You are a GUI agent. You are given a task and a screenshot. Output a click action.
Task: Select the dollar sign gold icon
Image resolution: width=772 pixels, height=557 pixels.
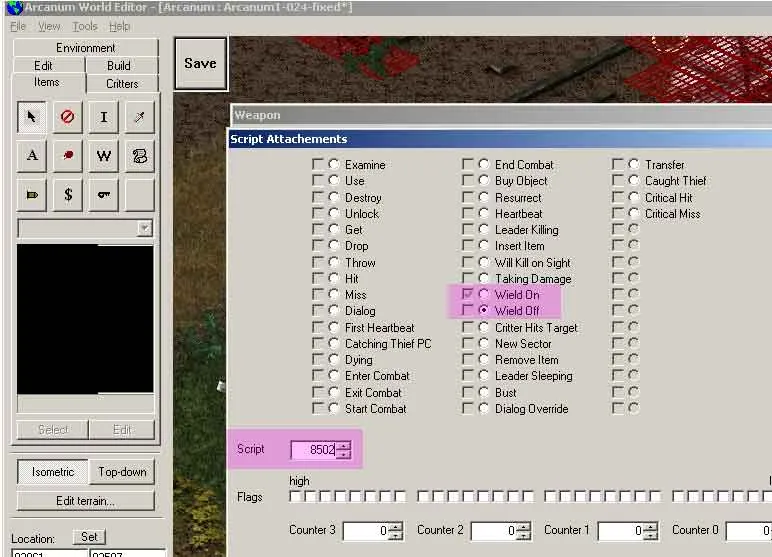(x=67, y=194)
